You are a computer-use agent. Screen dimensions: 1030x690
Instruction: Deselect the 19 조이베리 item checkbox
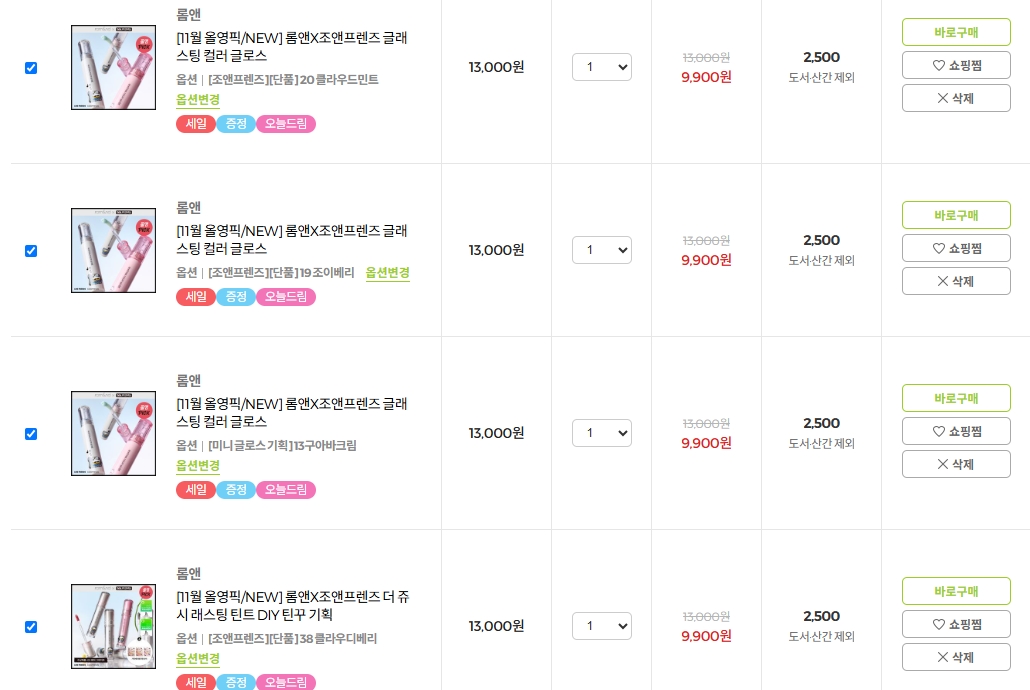pos(31,251)
